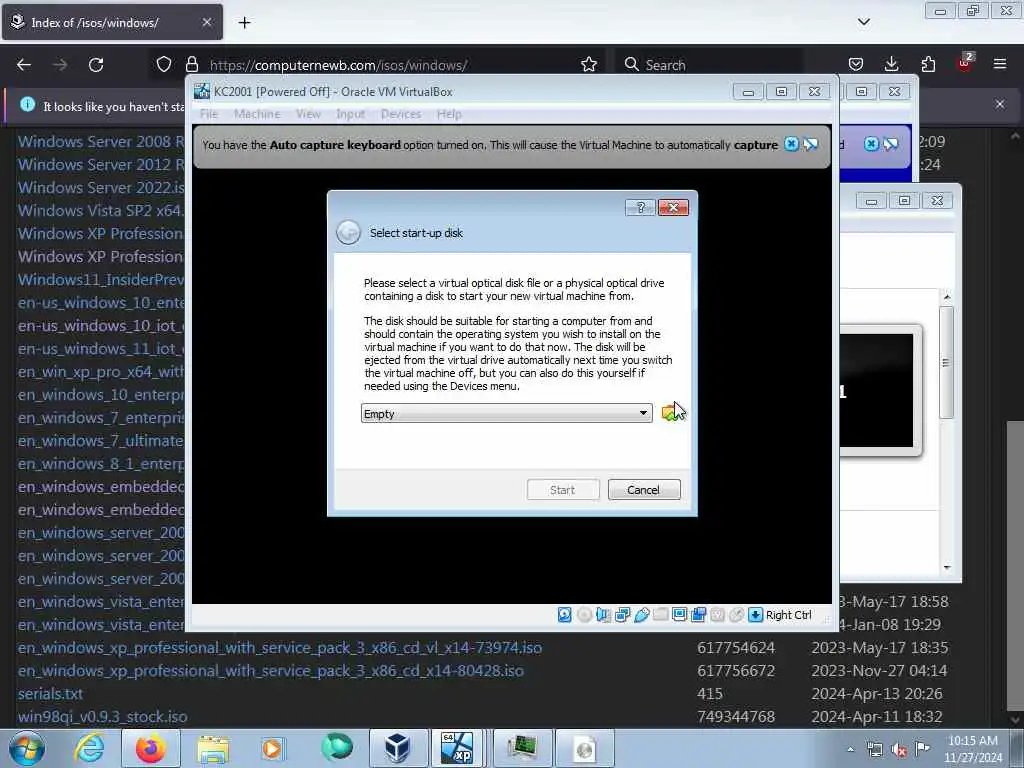Click the back arrow next to Select start-up disk
The width and height of the screenshot is (1024, 768).
tap(348, 232)
